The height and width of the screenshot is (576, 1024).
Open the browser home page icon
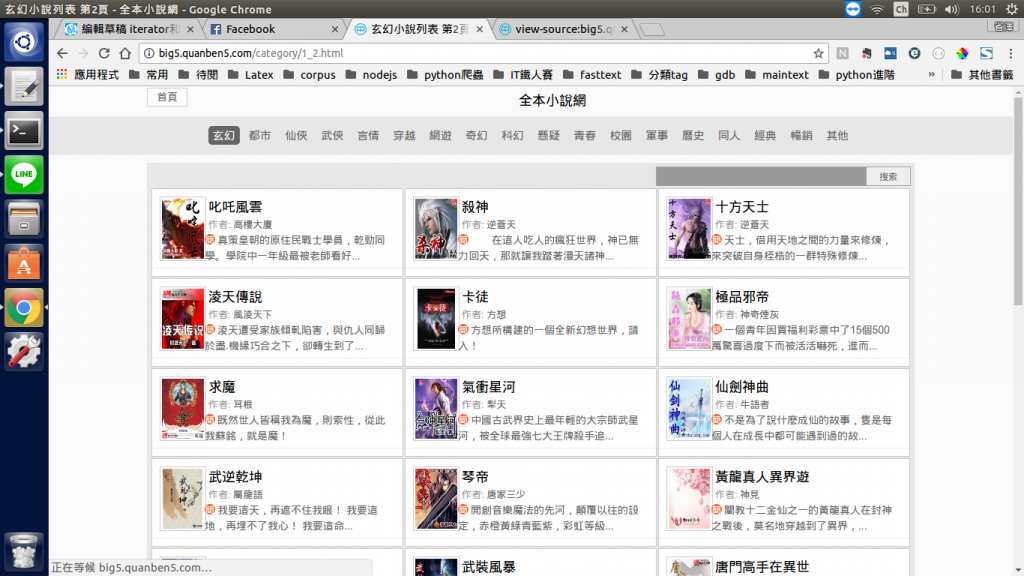click(125, 54)
